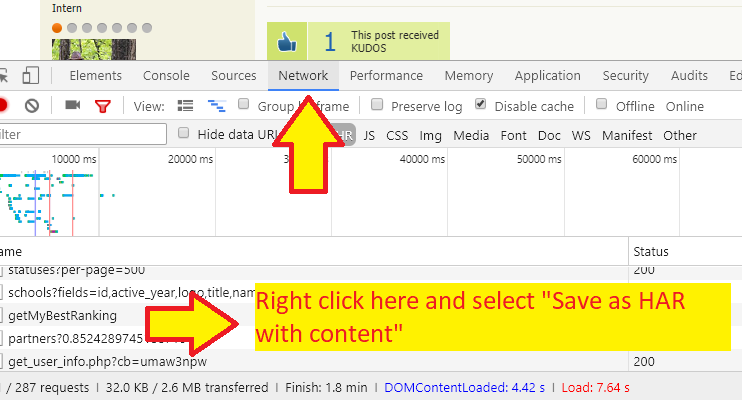Filter requests by JS type
Screen dimensions: 742x400
[369, 135]
